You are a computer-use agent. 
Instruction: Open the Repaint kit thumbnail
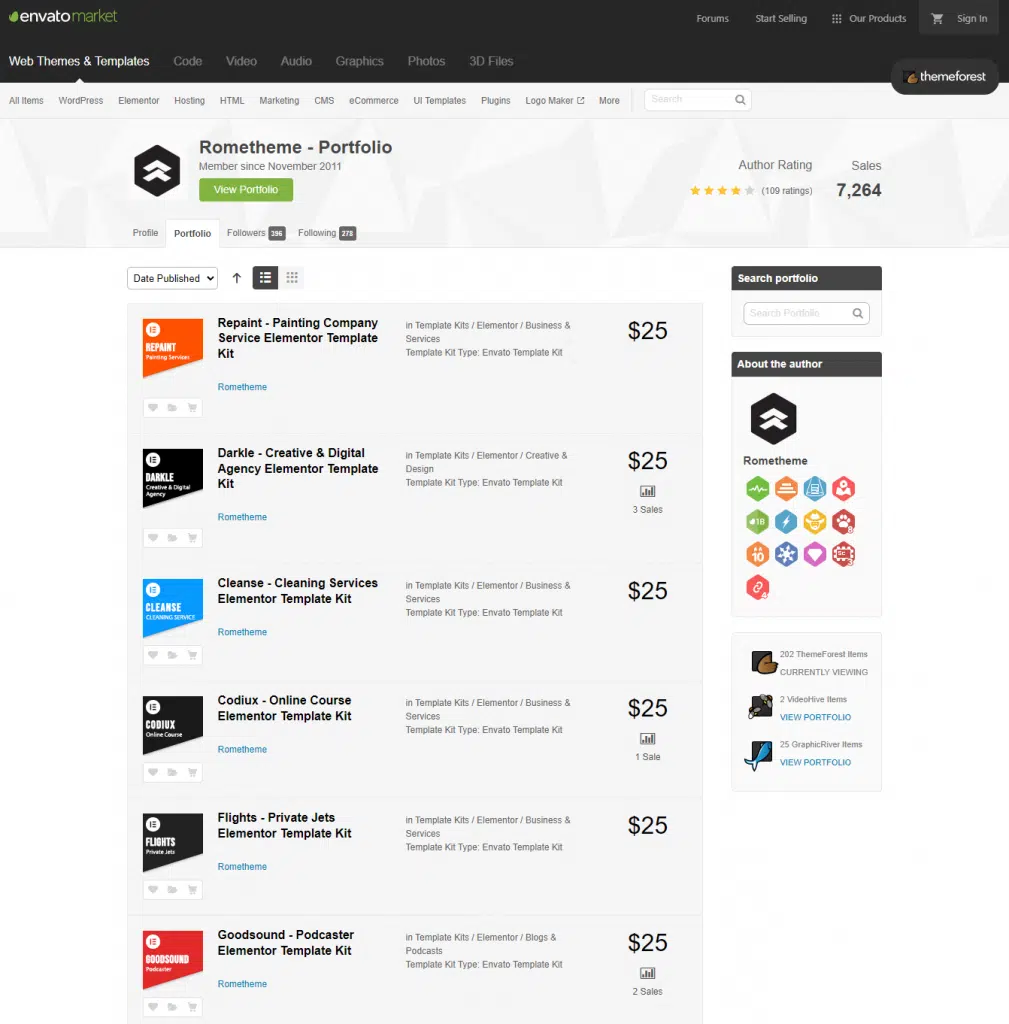(x=172, y=348)
